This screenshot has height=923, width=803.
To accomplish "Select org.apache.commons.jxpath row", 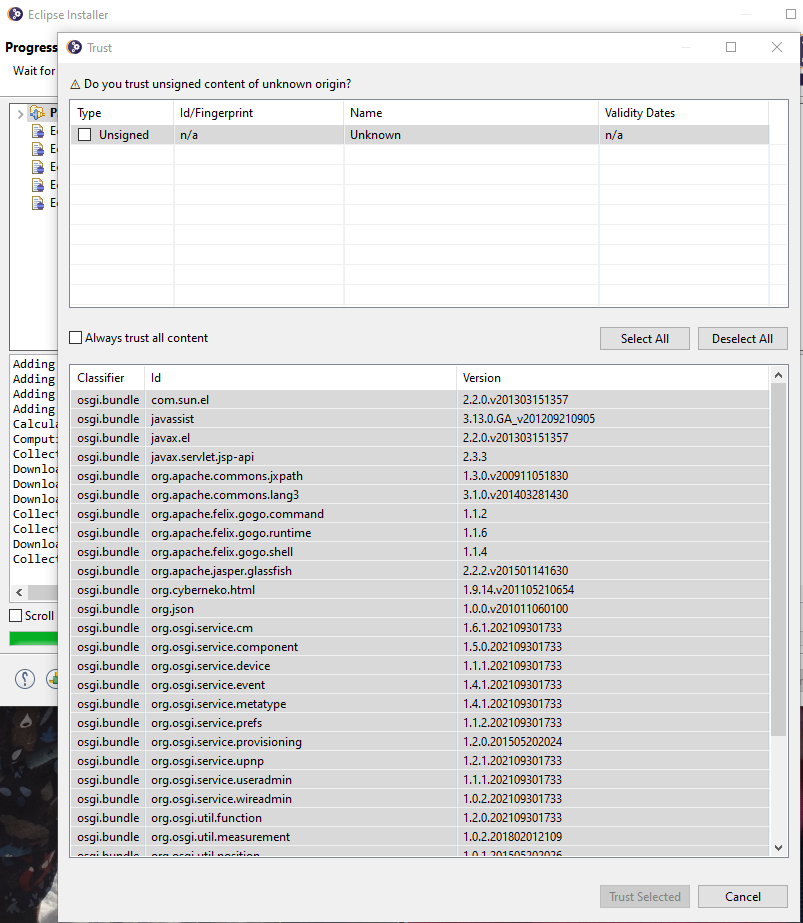I will 420,476.
